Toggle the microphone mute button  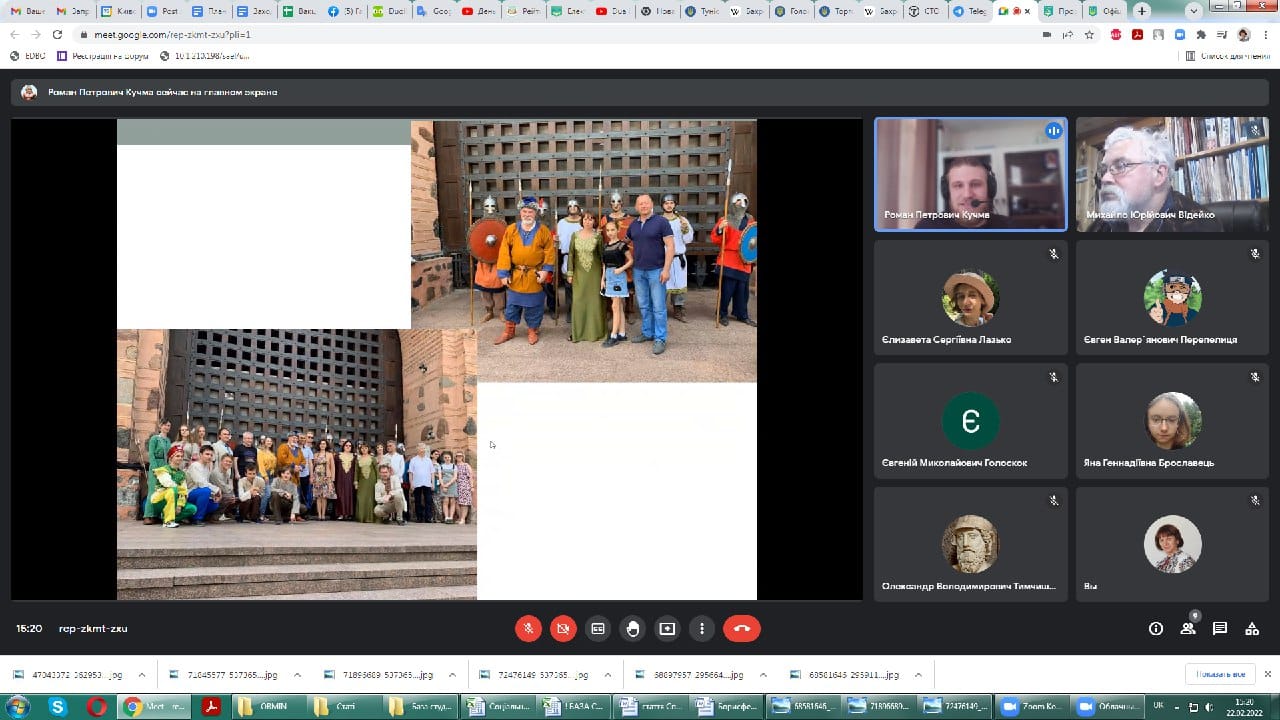coord(528,629)
